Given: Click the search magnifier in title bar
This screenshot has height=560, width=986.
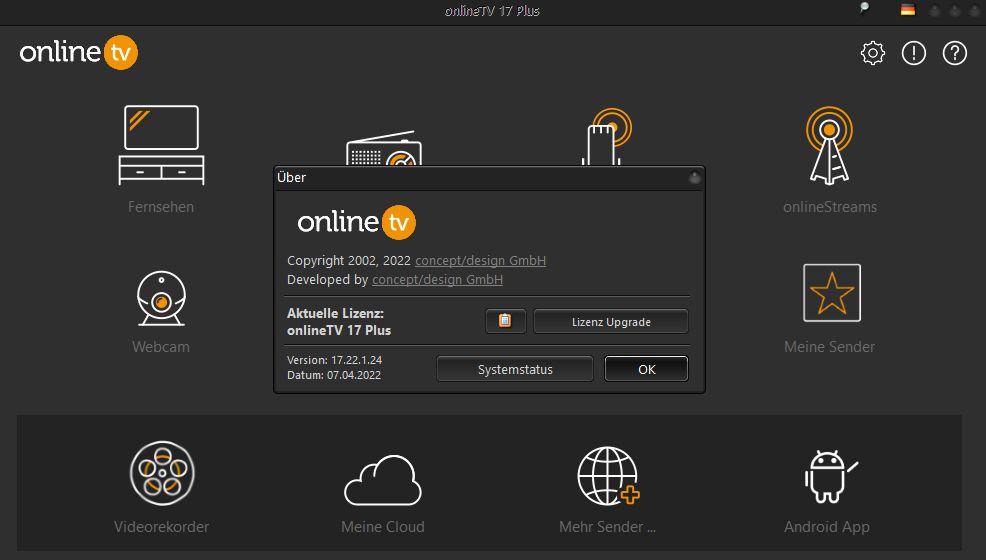Looking at the screenshot, I should [x=865, y=8].
